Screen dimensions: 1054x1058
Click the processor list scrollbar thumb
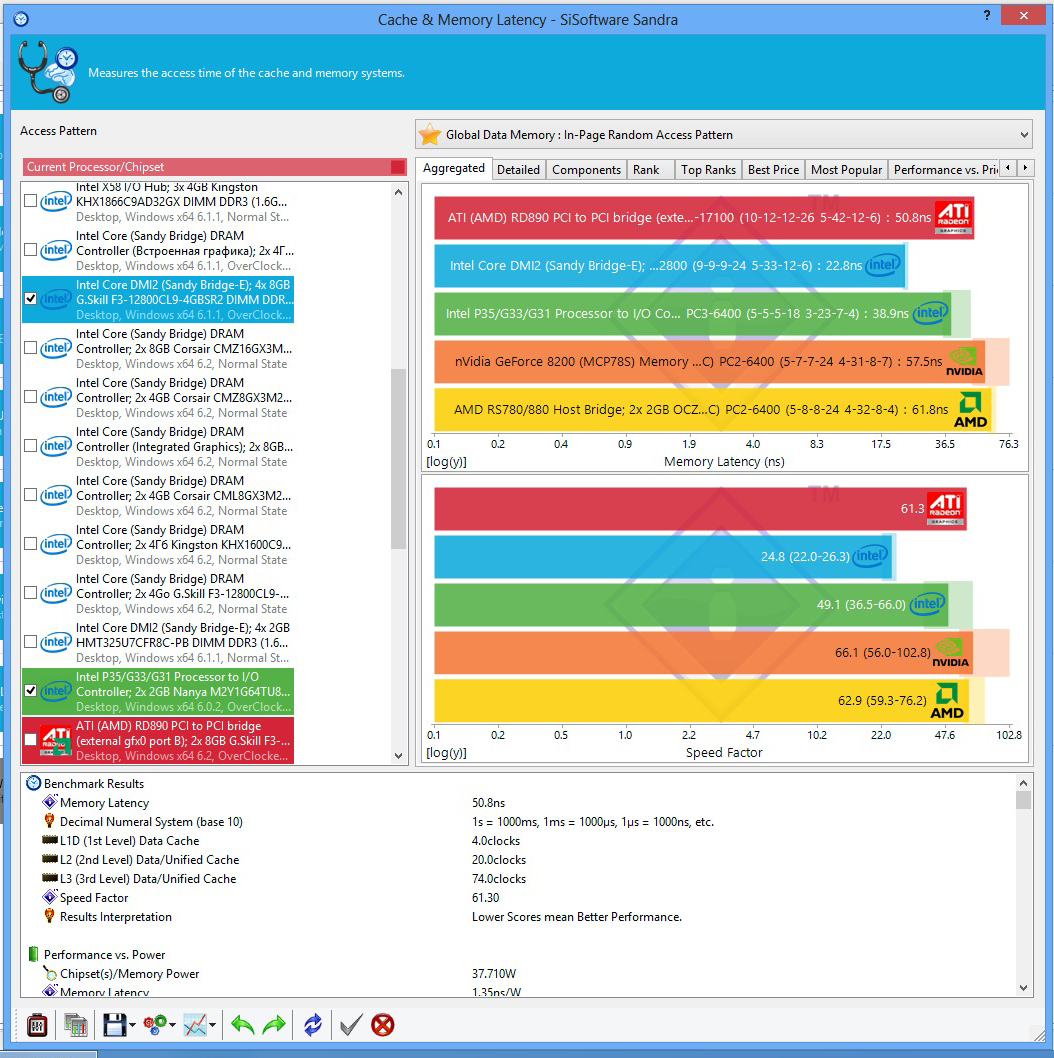click(x=398, y=459)
